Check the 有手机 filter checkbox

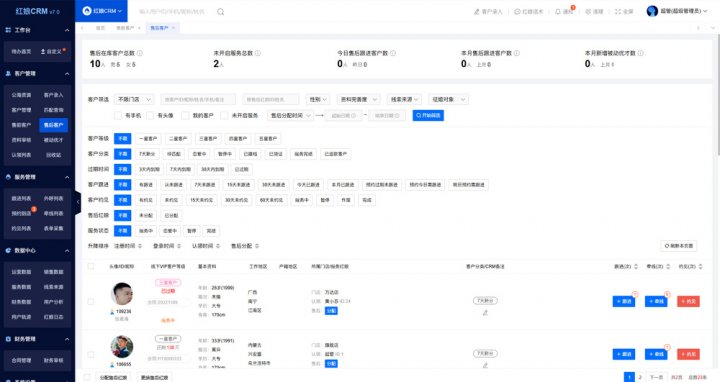point(118,115)
